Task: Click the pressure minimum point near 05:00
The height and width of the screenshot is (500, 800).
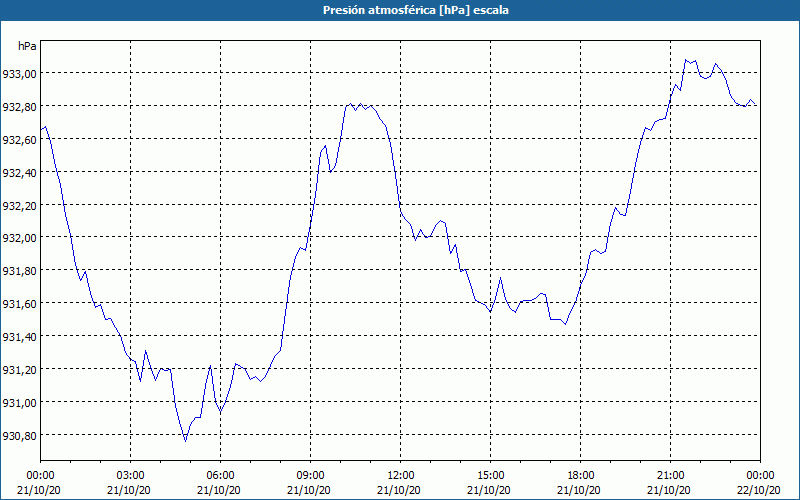Action: tap(186, 441)
